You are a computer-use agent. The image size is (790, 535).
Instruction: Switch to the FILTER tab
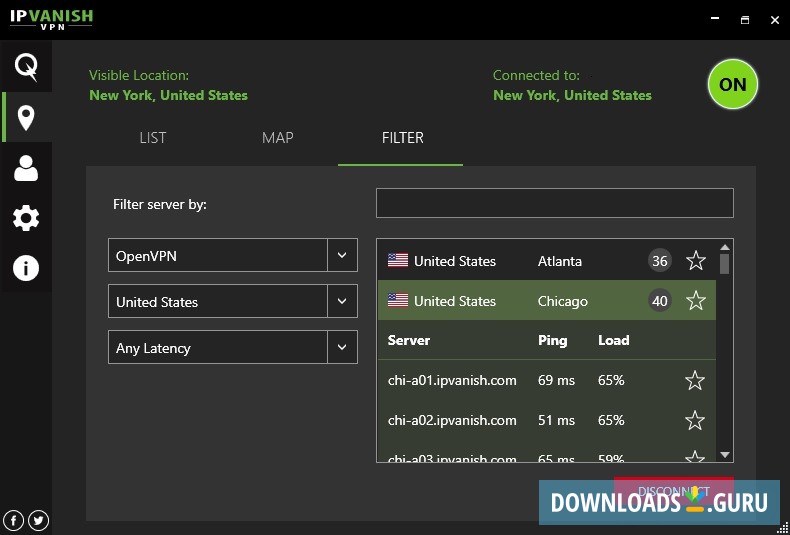(403, 138)
